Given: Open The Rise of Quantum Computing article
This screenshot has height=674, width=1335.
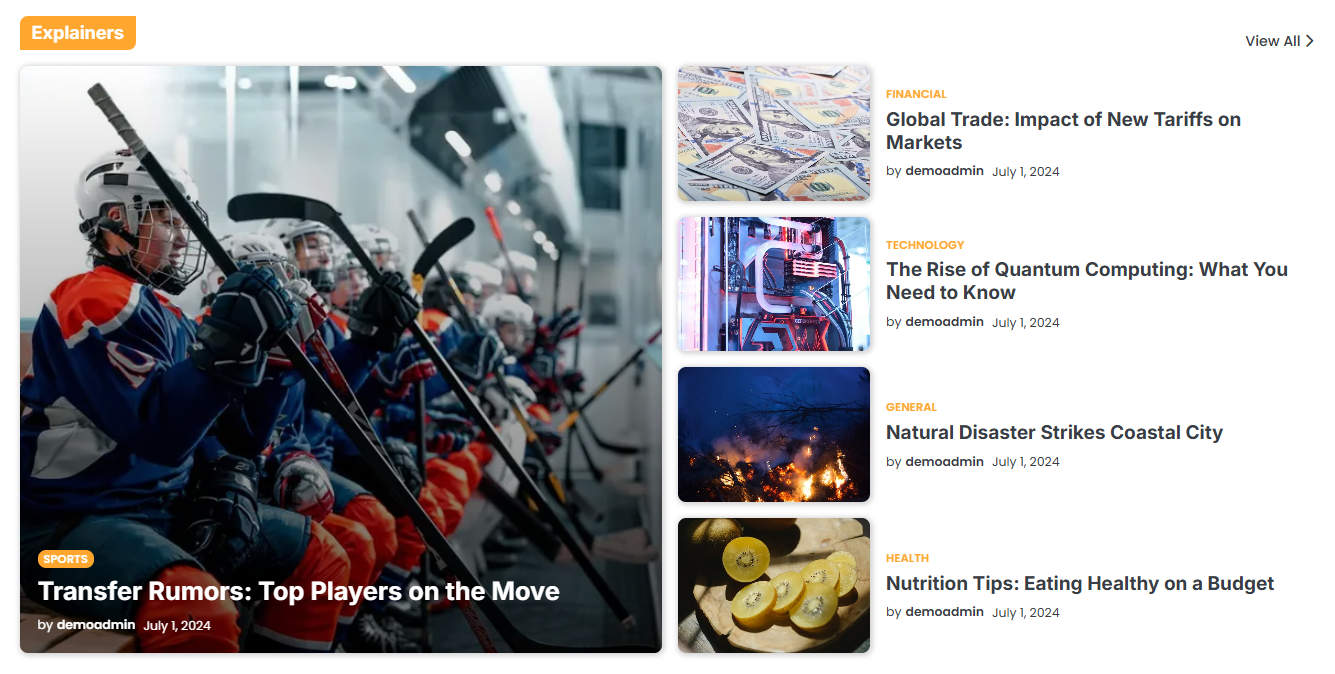Looking at the screenshot, I should pyautogui.click(x=1087, y=281).
